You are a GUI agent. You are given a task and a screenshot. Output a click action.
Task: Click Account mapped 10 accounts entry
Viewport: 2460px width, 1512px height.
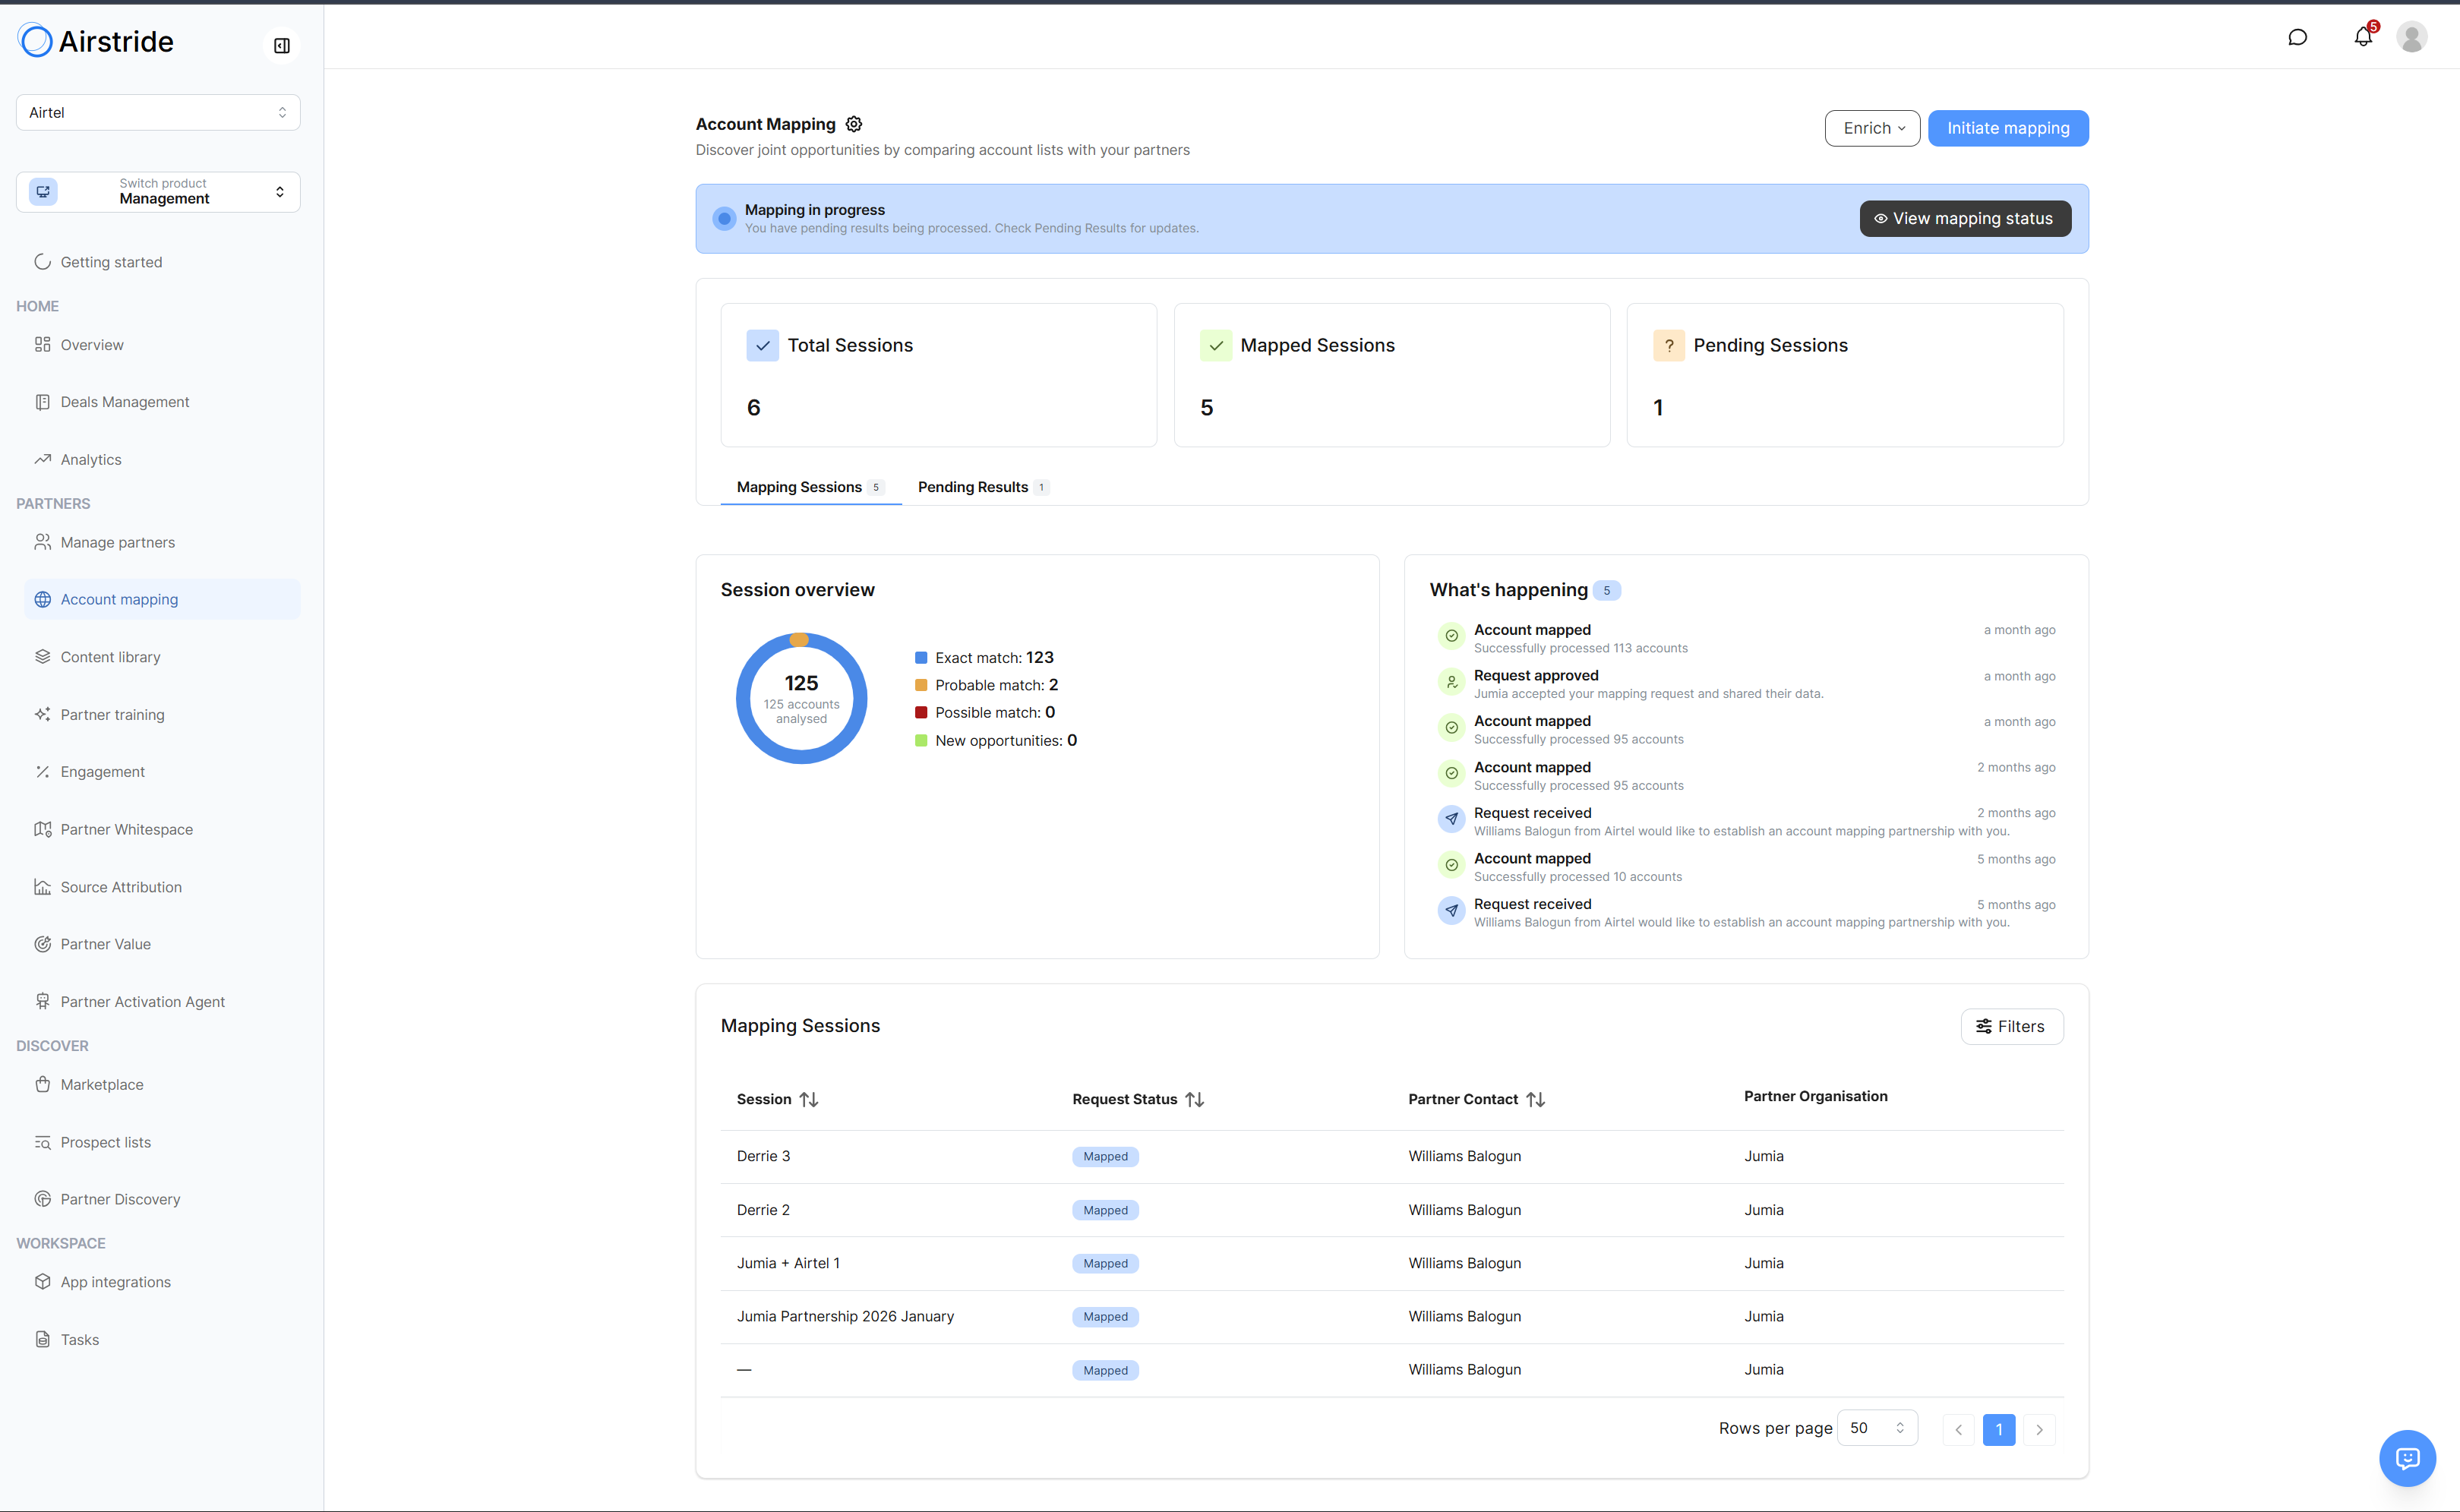point(1746,867)
